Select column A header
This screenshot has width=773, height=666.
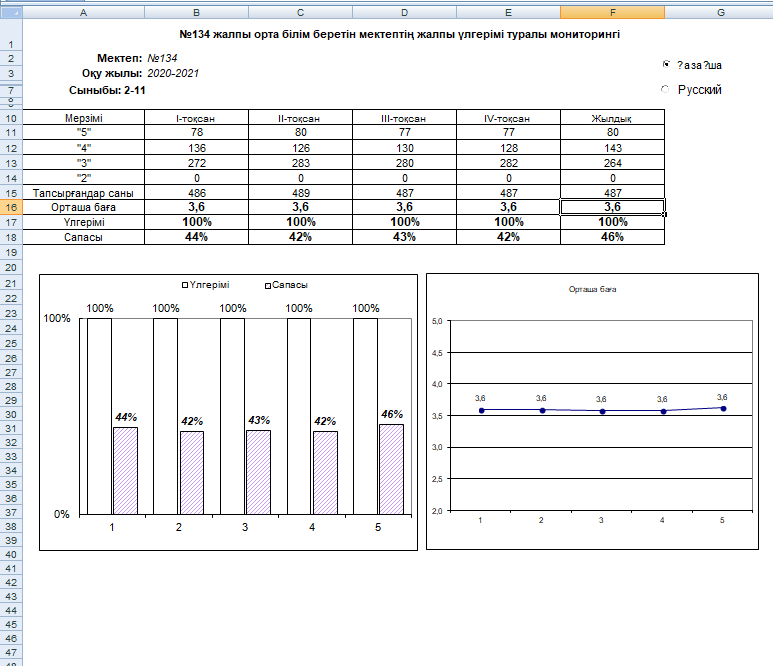(x=82, y=11)
